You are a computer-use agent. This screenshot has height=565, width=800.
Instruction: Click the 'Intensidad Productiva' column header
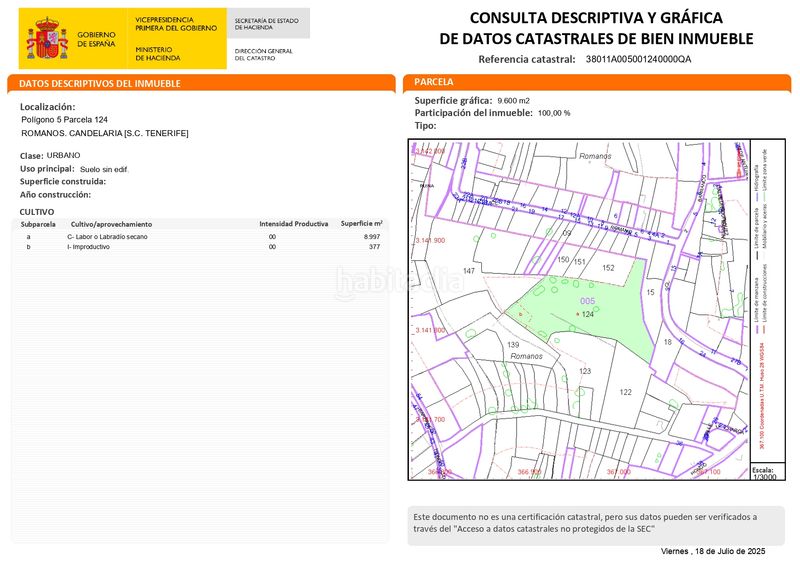tap(294, 224)
